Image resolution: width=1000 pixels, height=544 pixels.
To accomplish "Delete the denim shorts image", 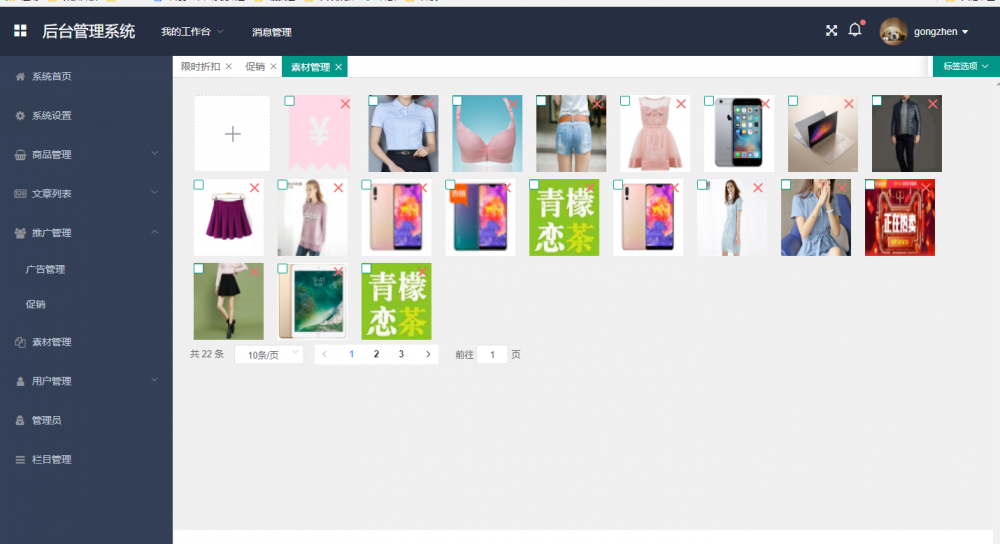I will [x=598, y=104].
